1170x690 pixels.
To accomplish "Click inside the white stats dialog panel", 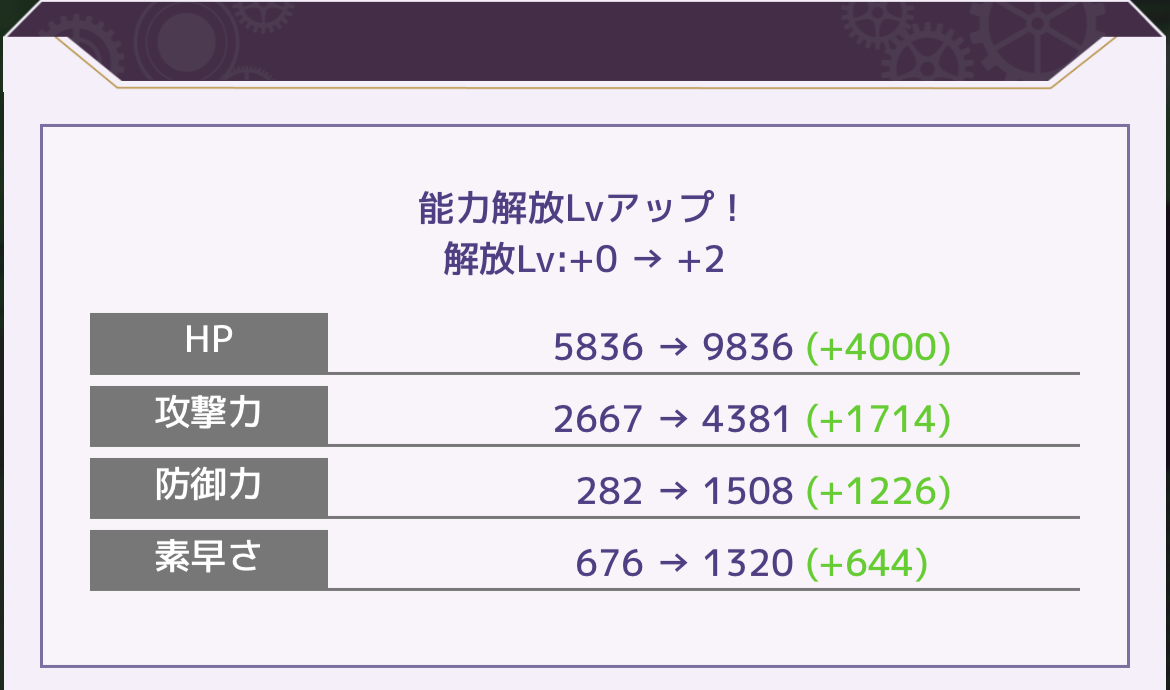I will 585,630.
